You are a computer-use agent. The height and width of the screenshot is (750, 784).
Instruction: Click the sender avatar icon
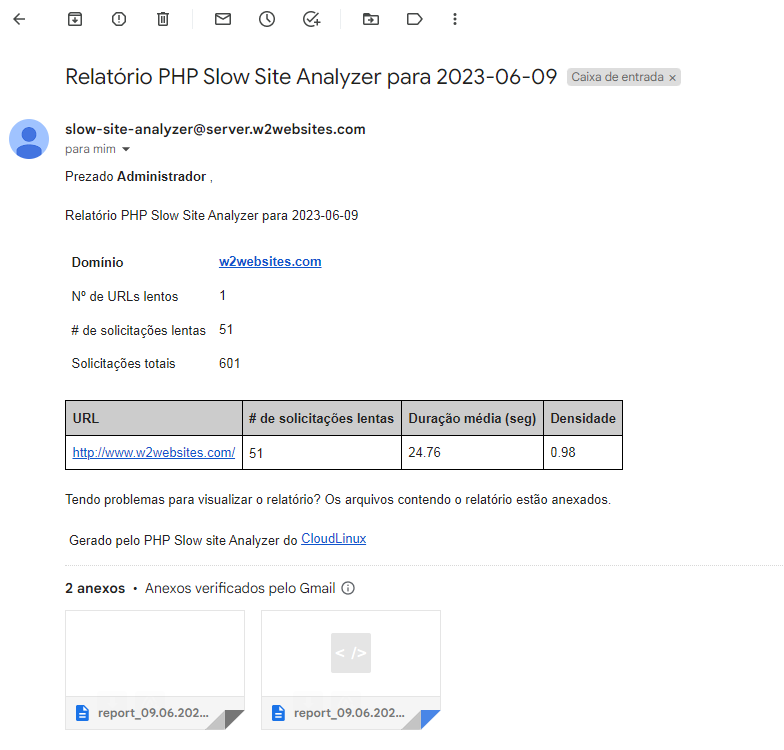point(29,139)
